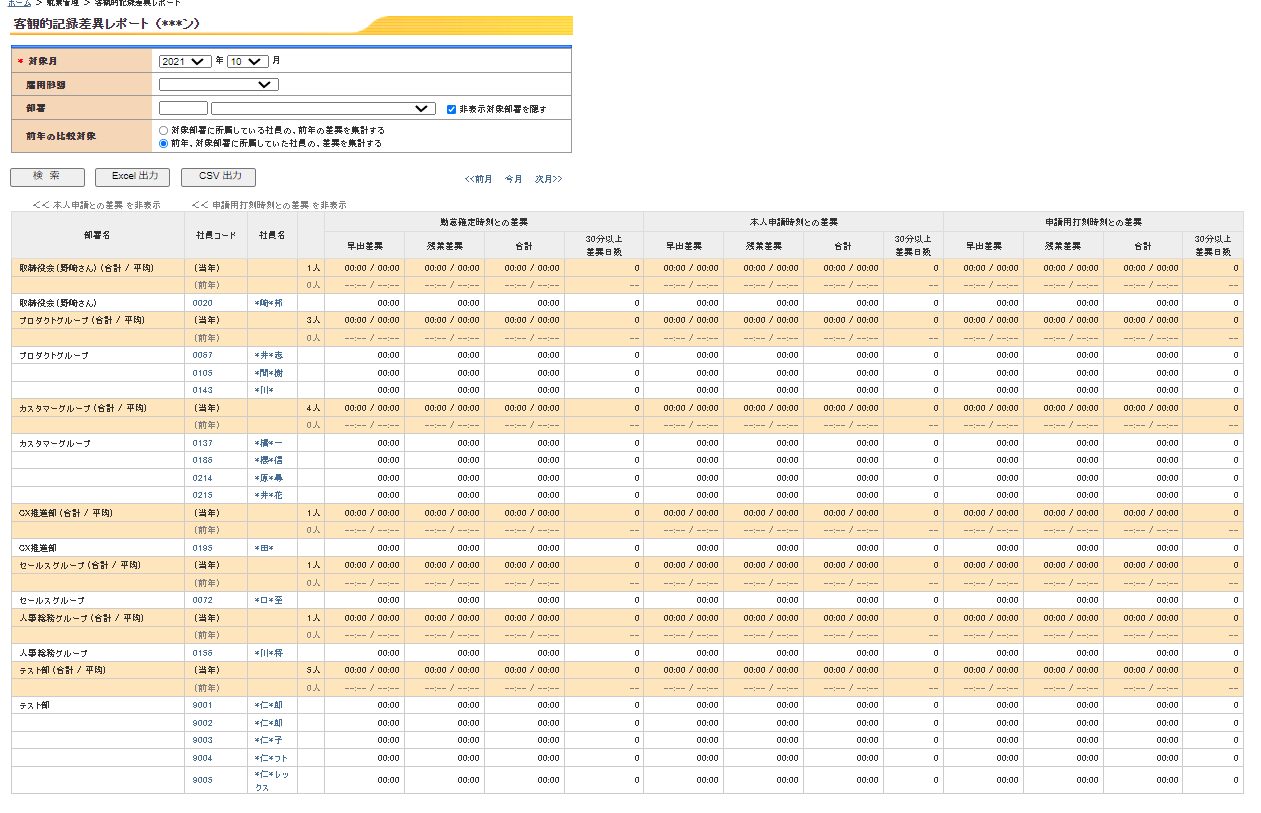Focus the 部署 code text field

(183, 108)
